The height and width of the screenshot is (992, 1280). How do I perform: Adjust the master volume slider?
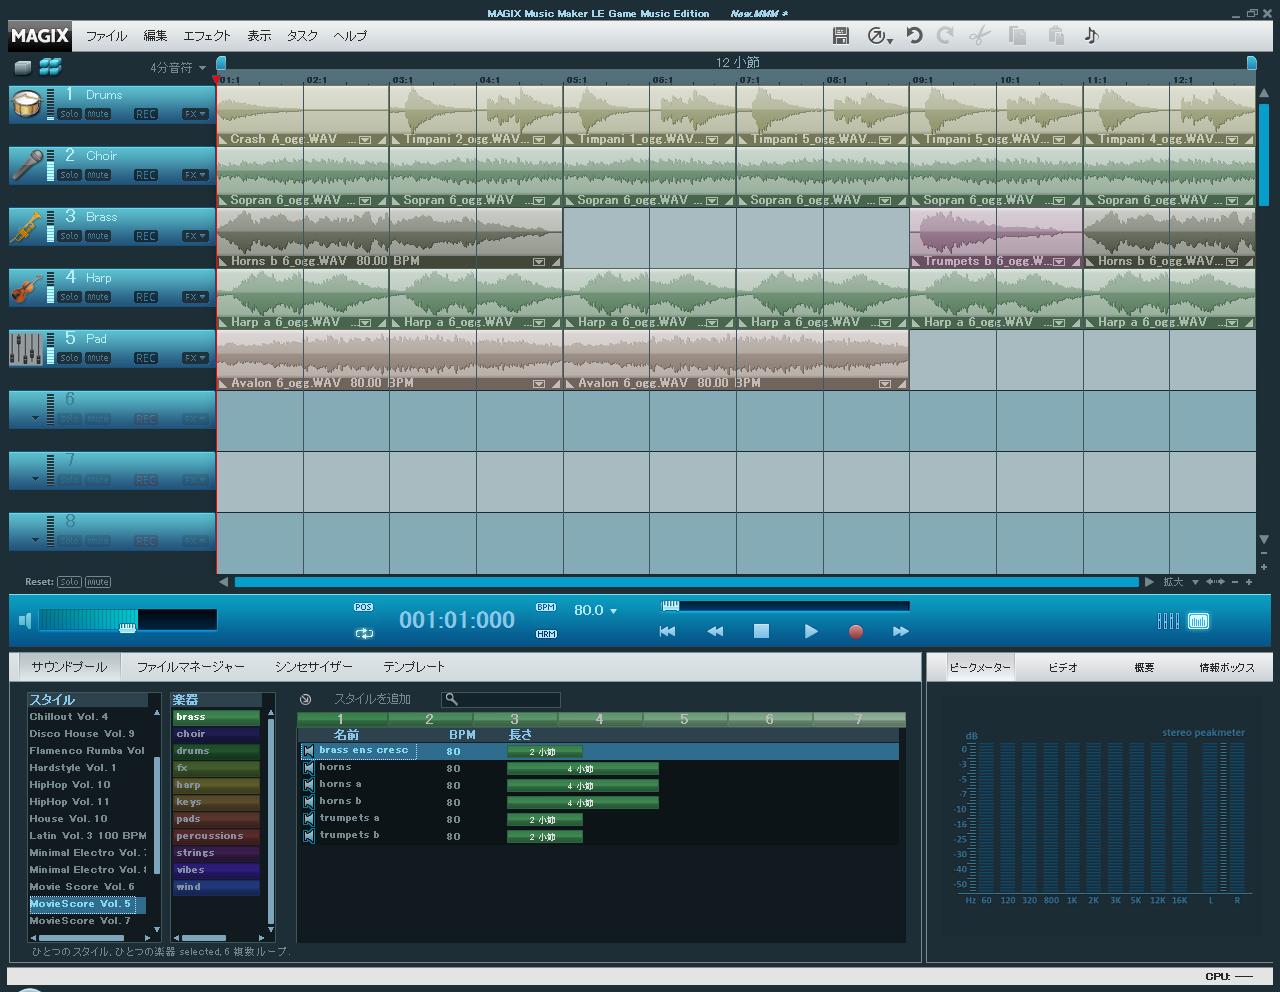click(127, 620)
